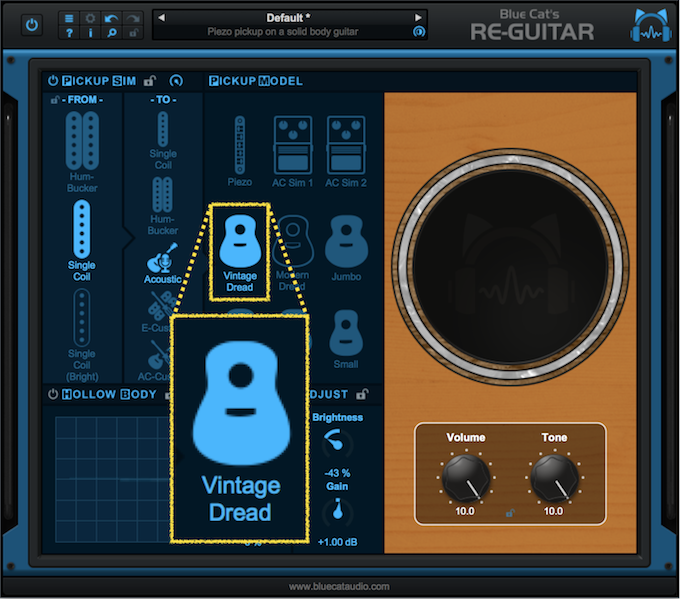Adjust the Gain knob

point(337,512)
